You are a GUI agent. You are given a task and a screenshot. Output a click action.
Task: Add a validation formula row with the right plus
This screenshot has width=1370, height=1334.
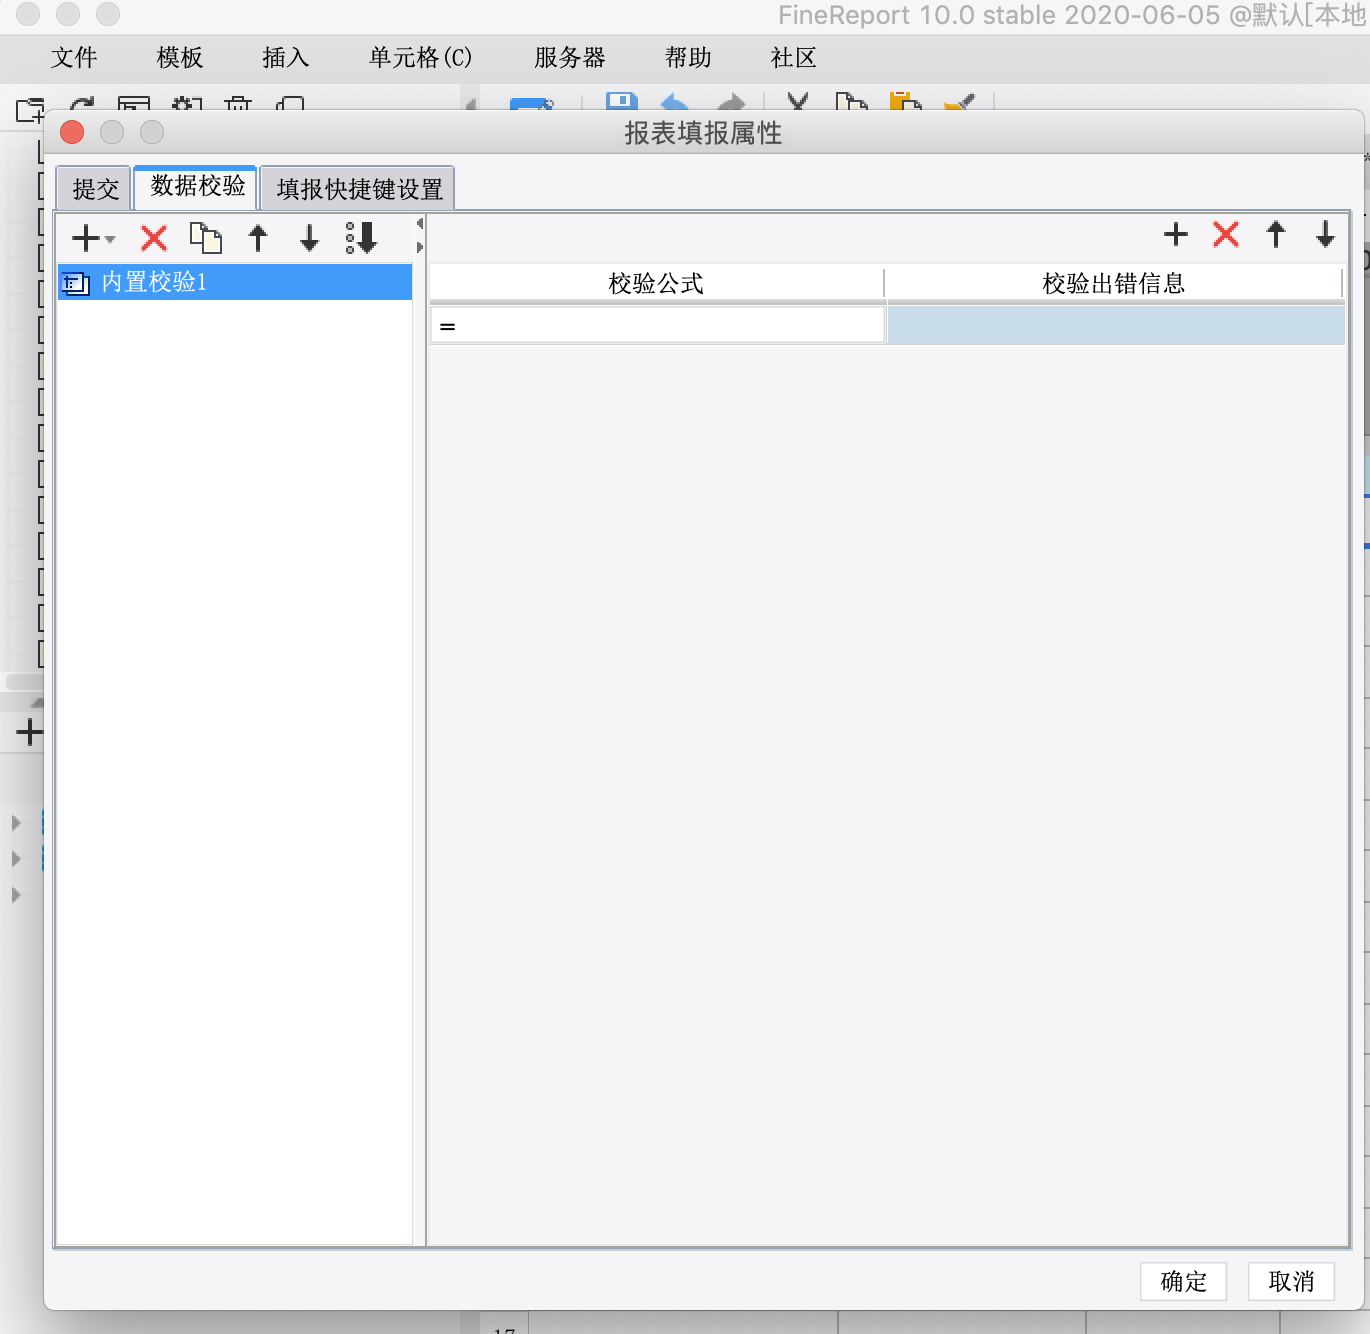(x=1176, y=234)
